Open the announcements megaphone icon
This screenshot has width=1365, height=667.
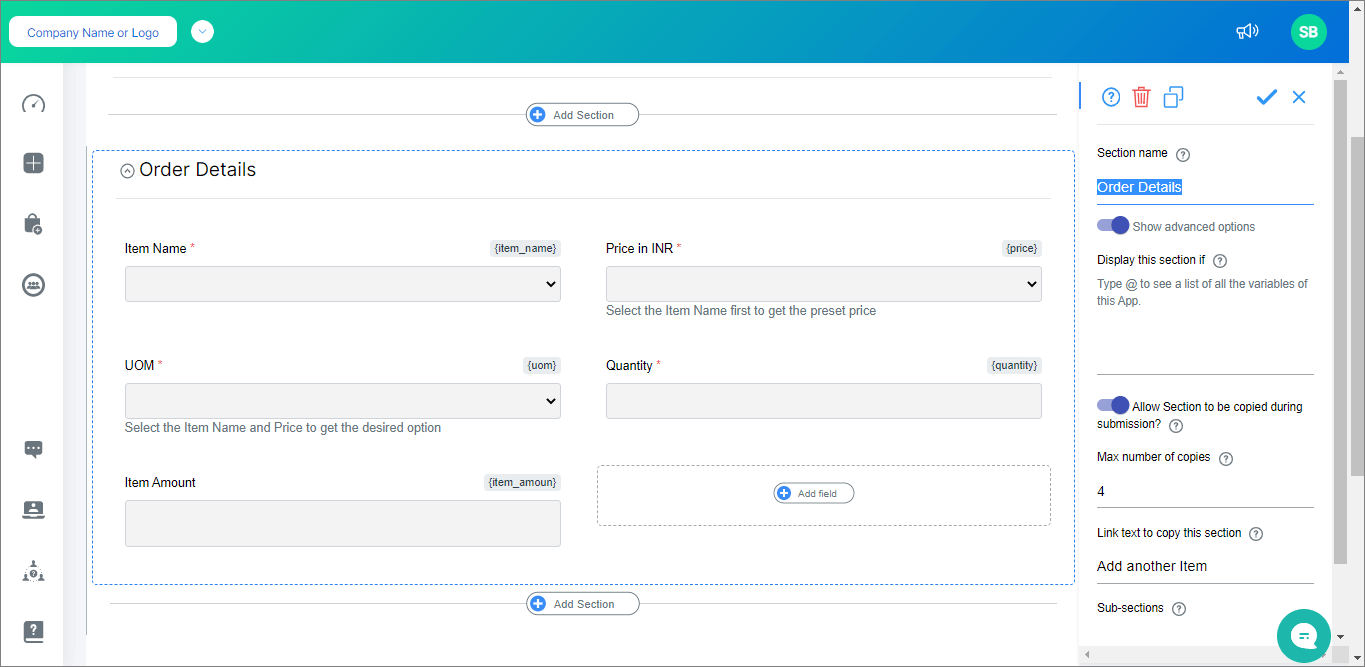click(1247, 31)
